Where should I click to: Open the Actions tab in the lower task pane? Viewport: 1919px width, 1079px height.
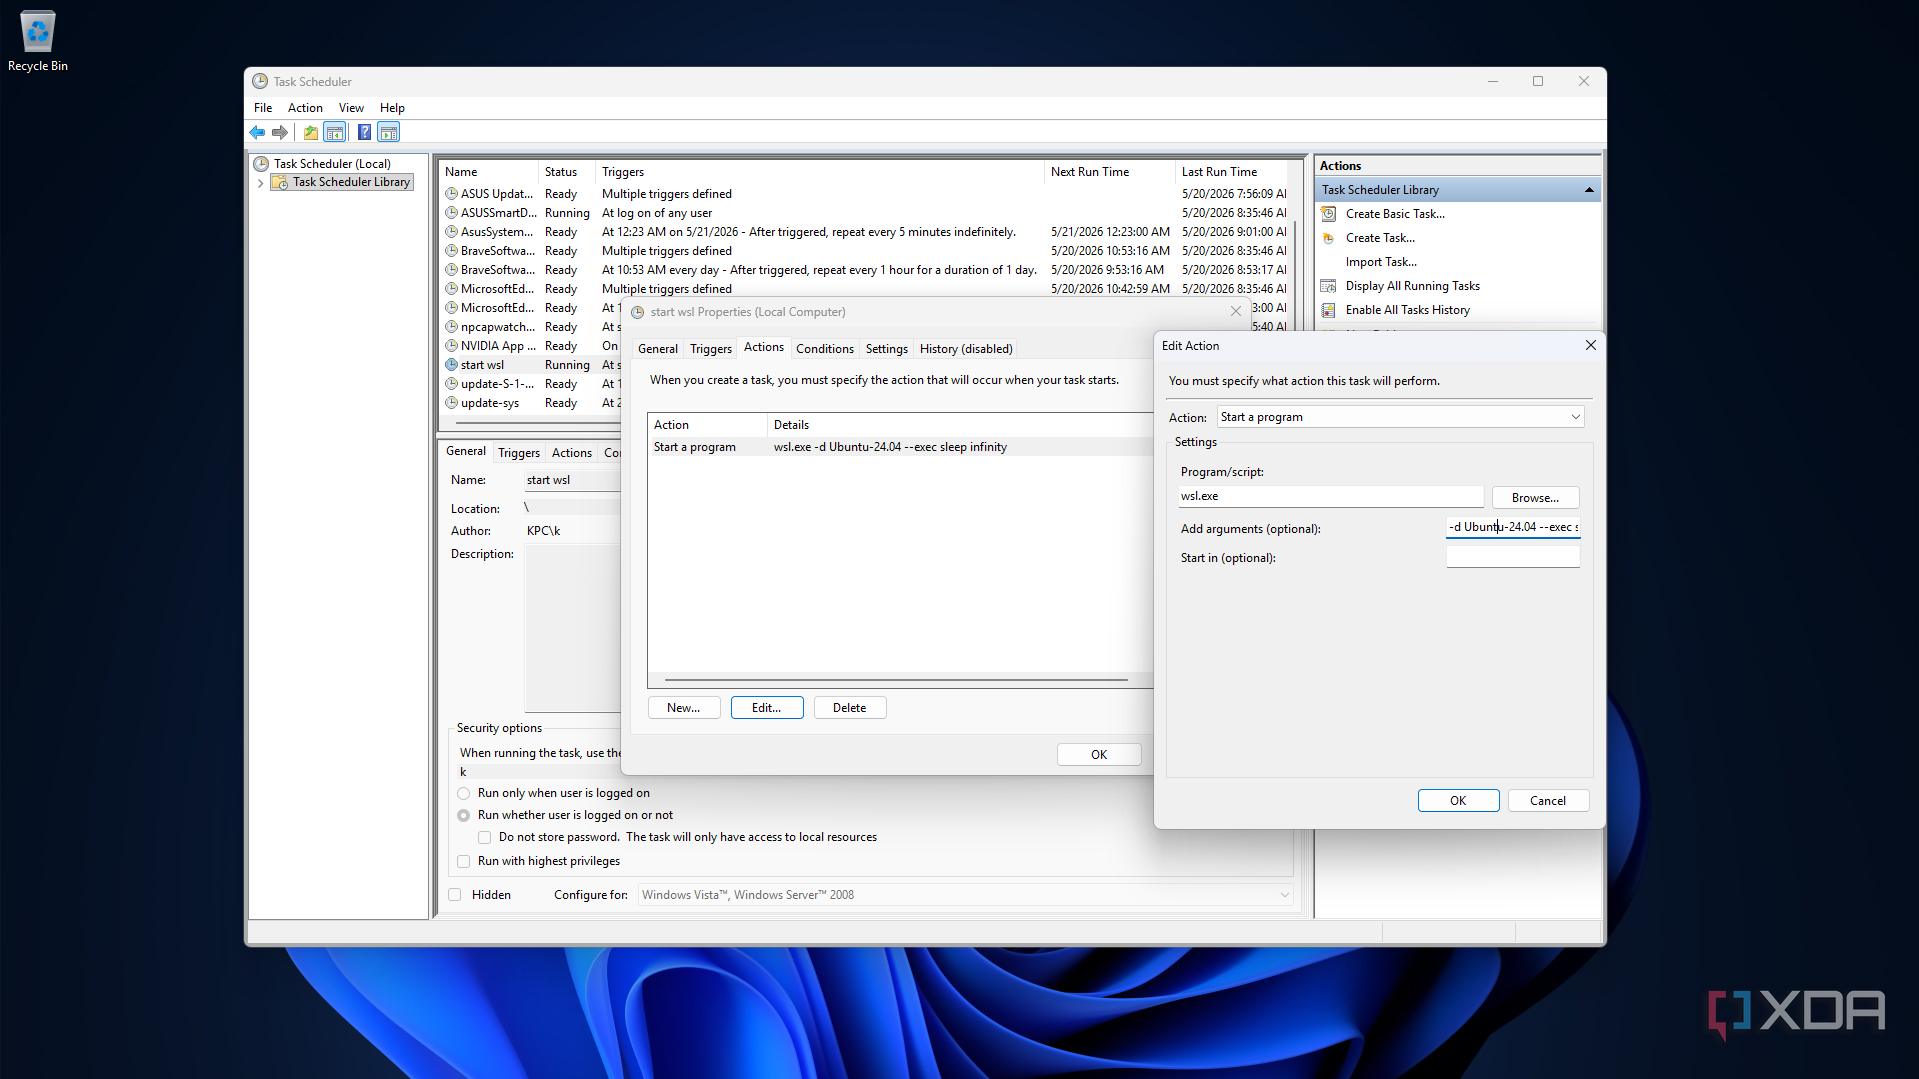572,453
